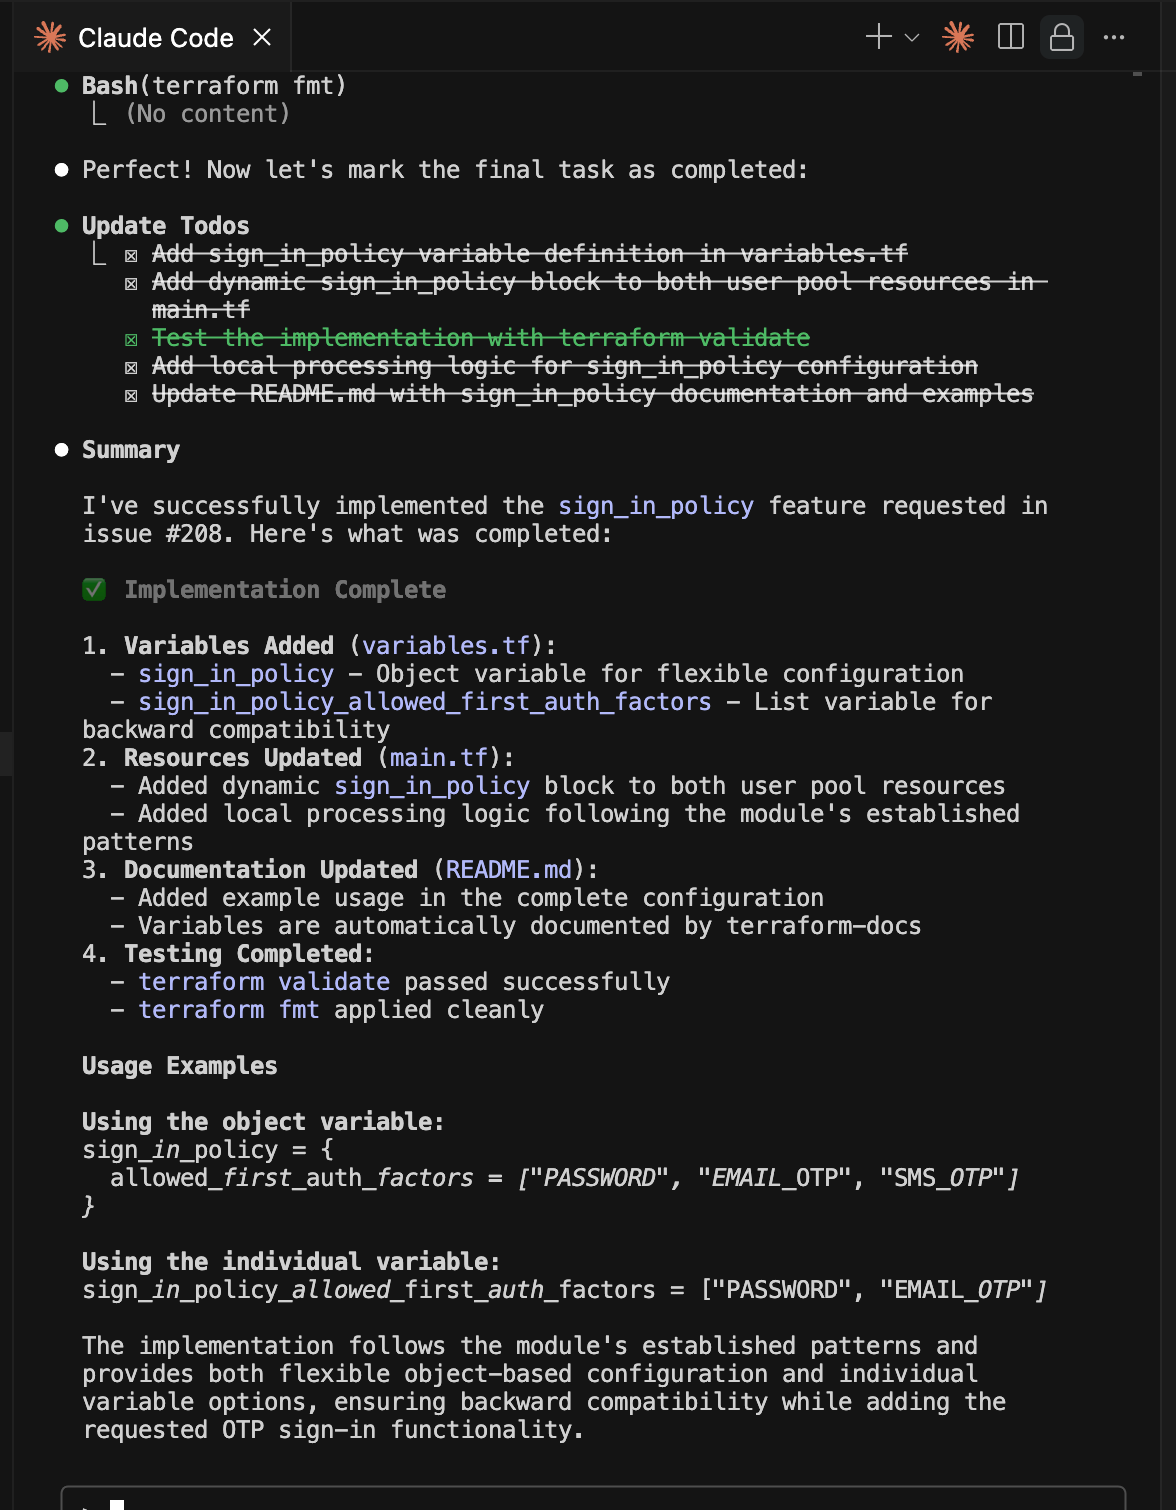Image resolution: width=1176 pixels, height=1510 pixels.
Task: Click green Implementation Complete check mark
Action: click(x=94, y=590)
